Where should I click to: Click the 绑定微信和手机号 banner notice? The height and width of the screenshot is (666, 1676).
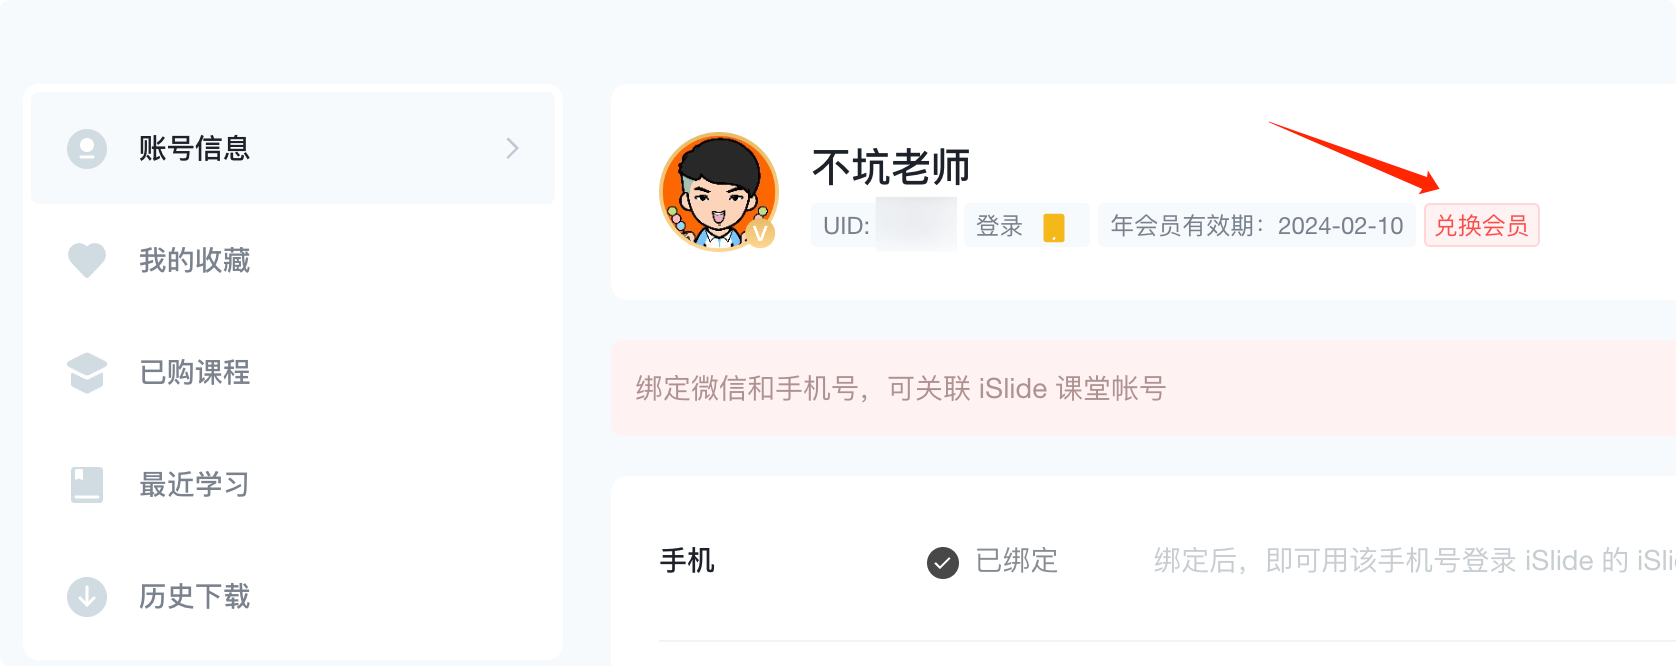tap(900, 388)
